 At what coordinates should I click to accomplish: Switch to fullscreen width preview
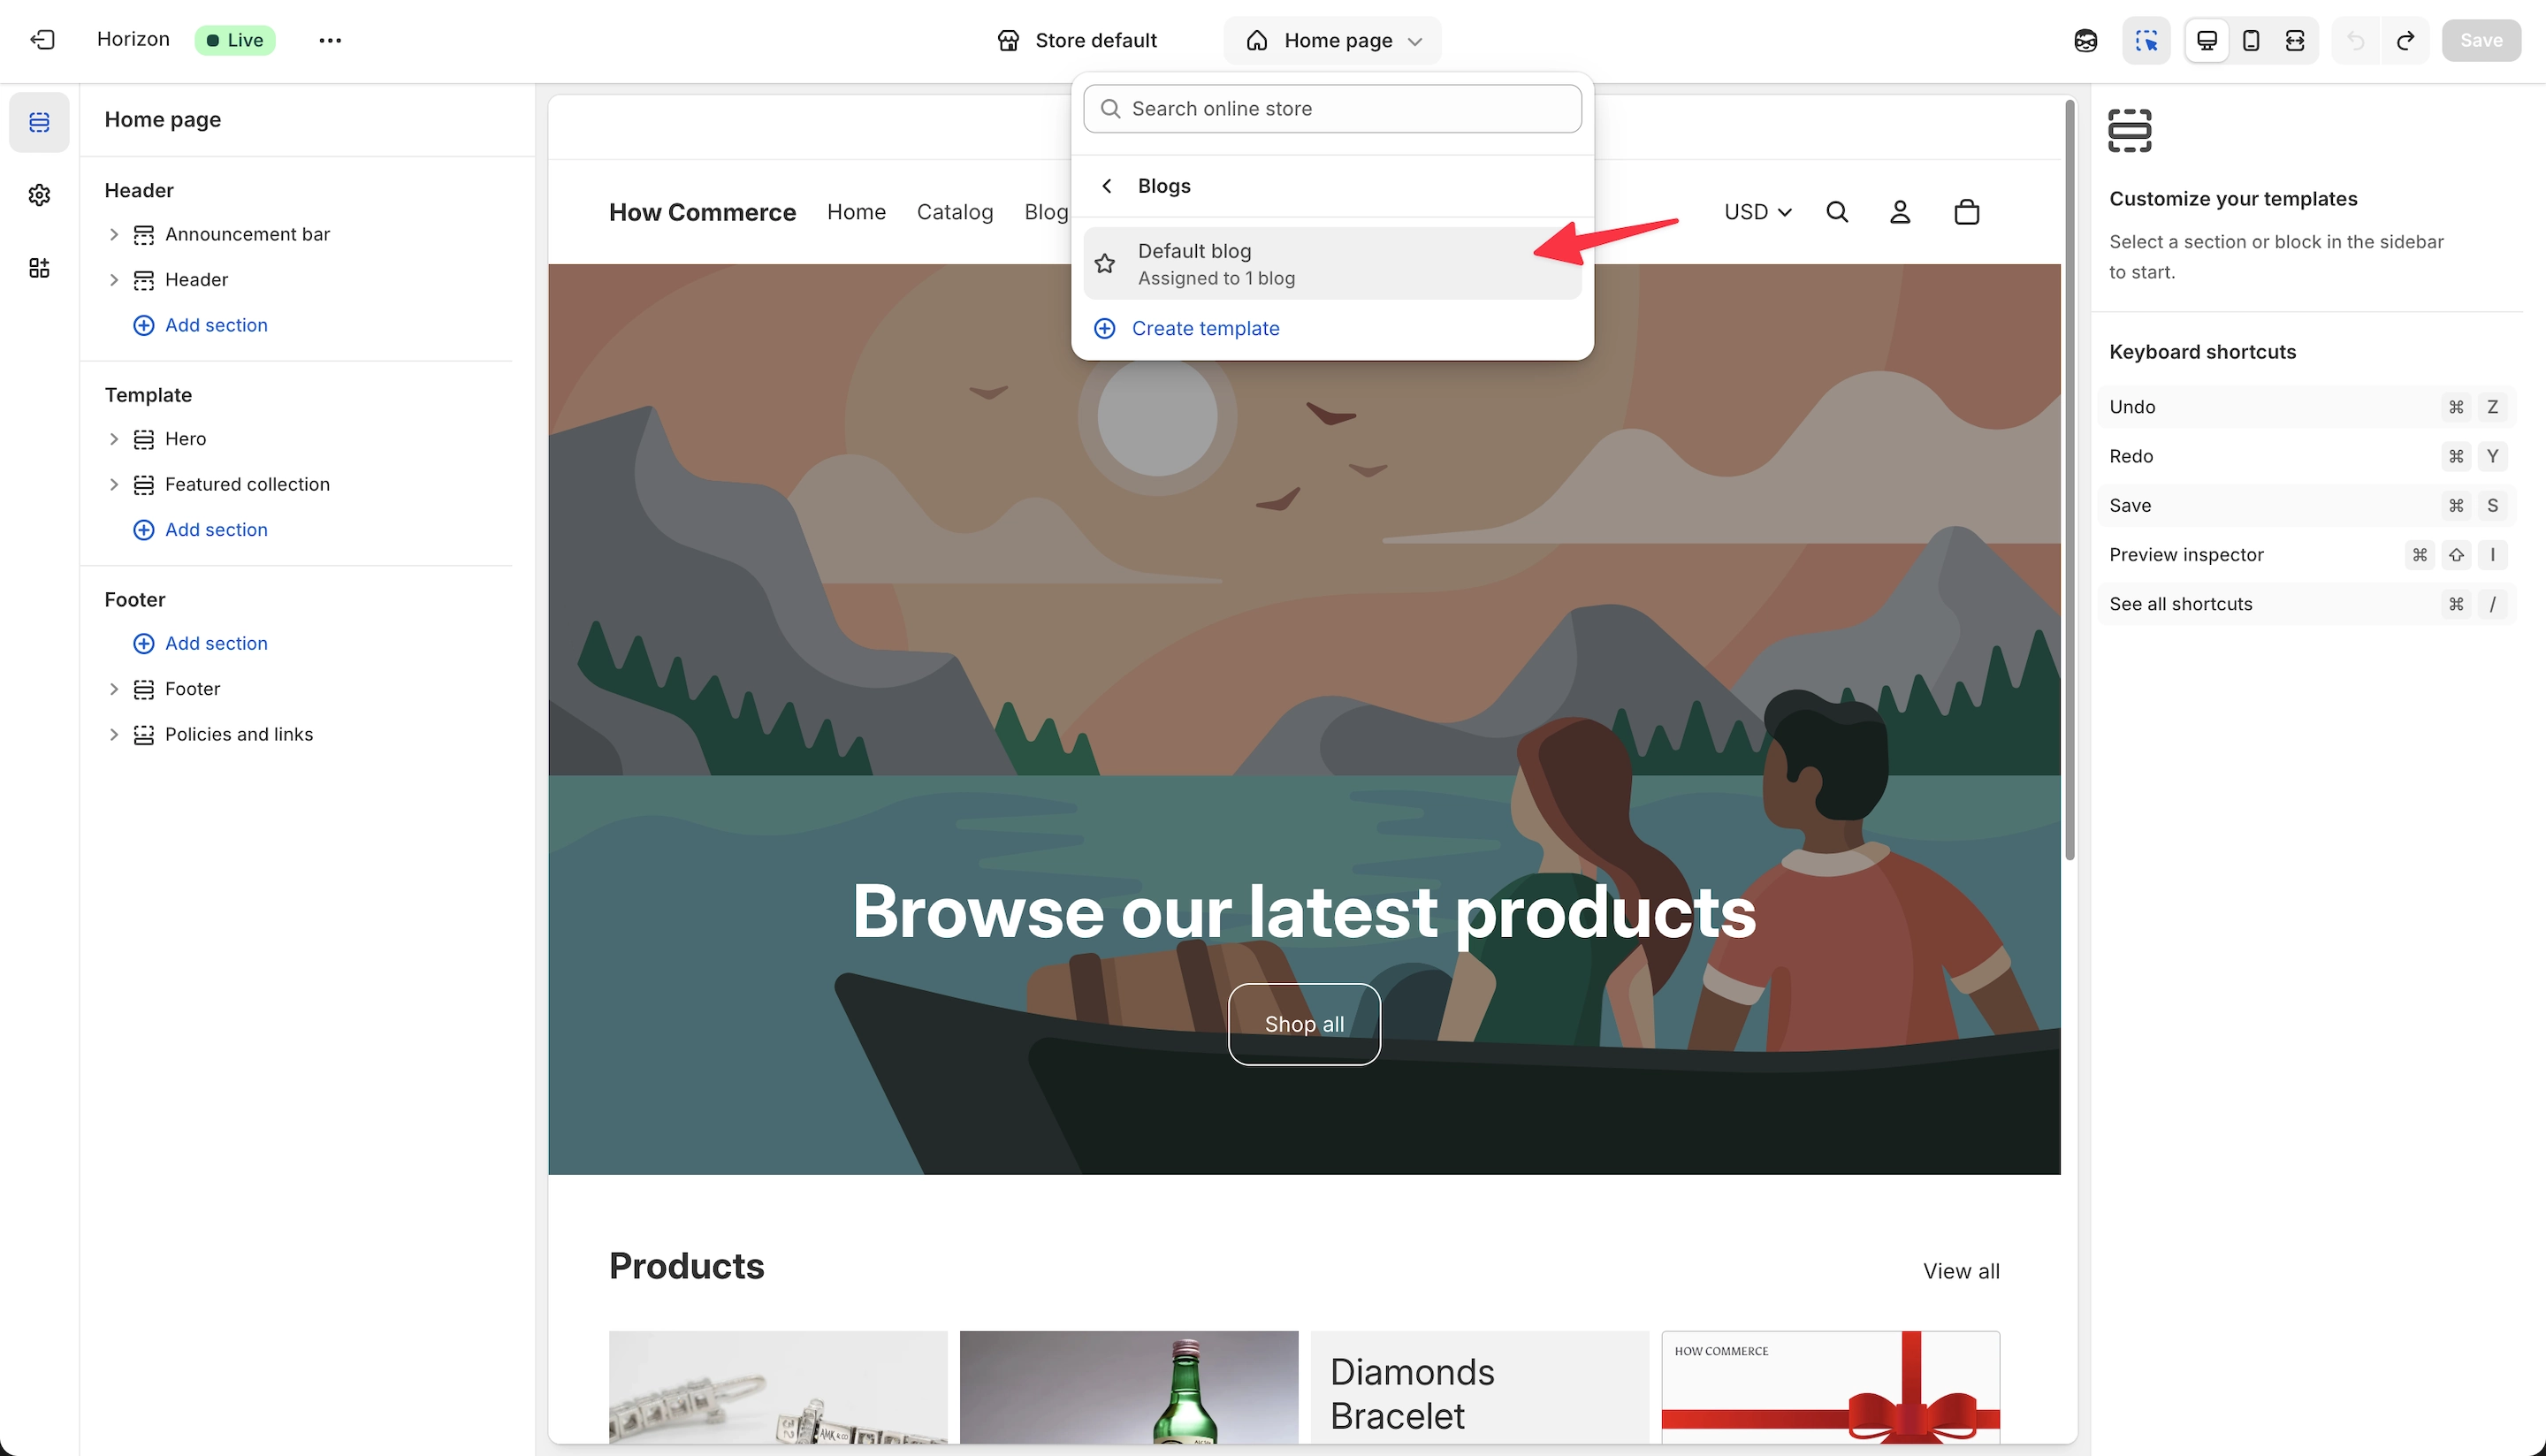click(x=2295, y=40)
